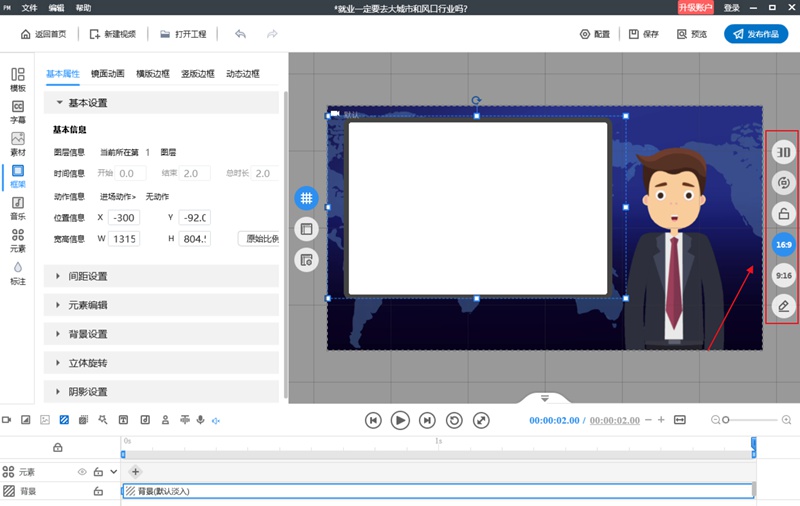800x506 pixels.
Task: Click the W width input field
Action: [x=124, y=239]
